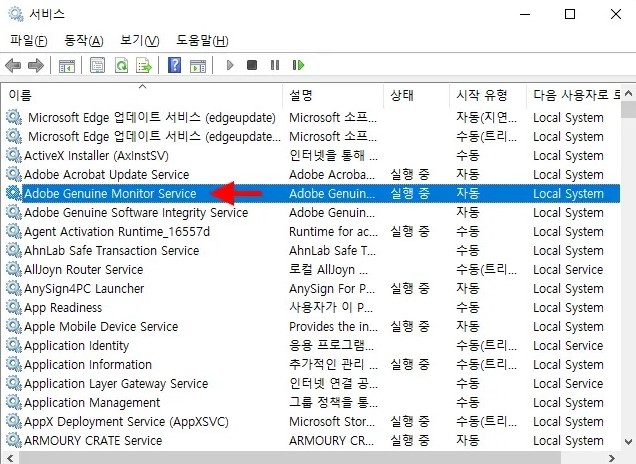
Task: Toggle the show/hide console tree icon
Action: pos(67,65)
